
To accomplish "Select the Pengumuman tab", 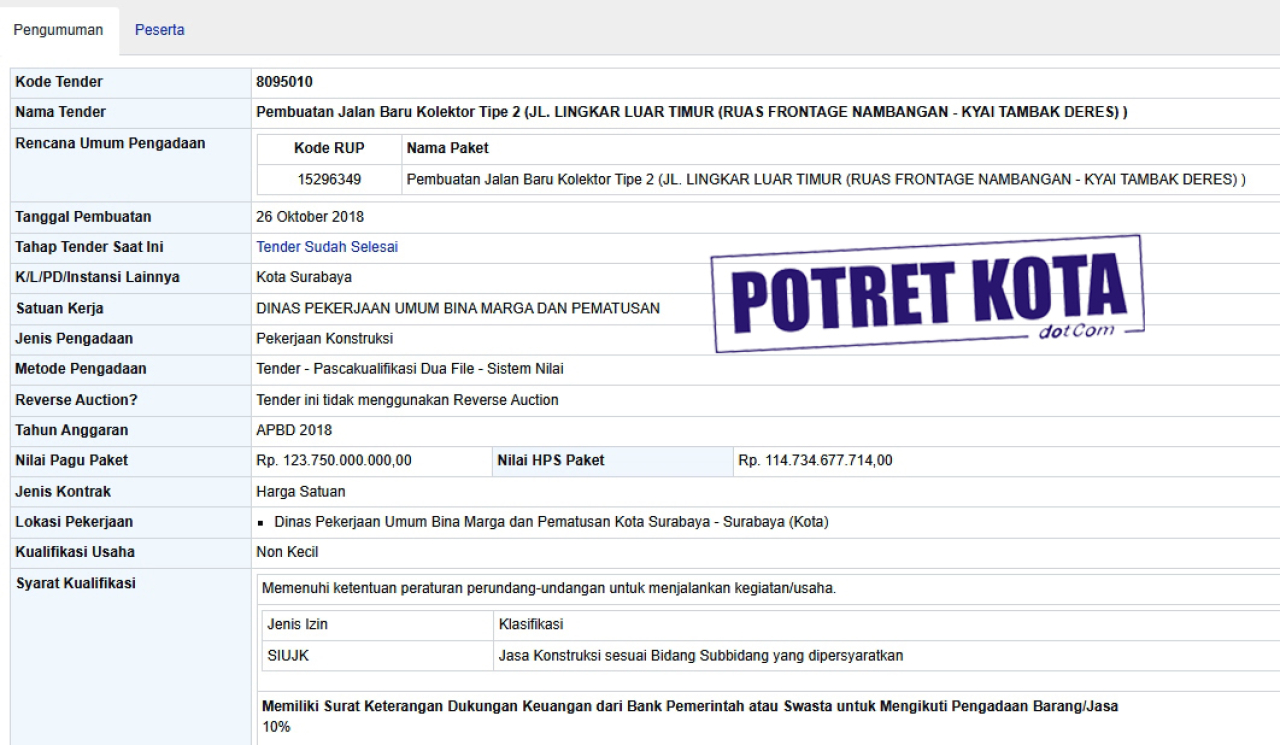I will pyautogui.click(x=58, y=30).
